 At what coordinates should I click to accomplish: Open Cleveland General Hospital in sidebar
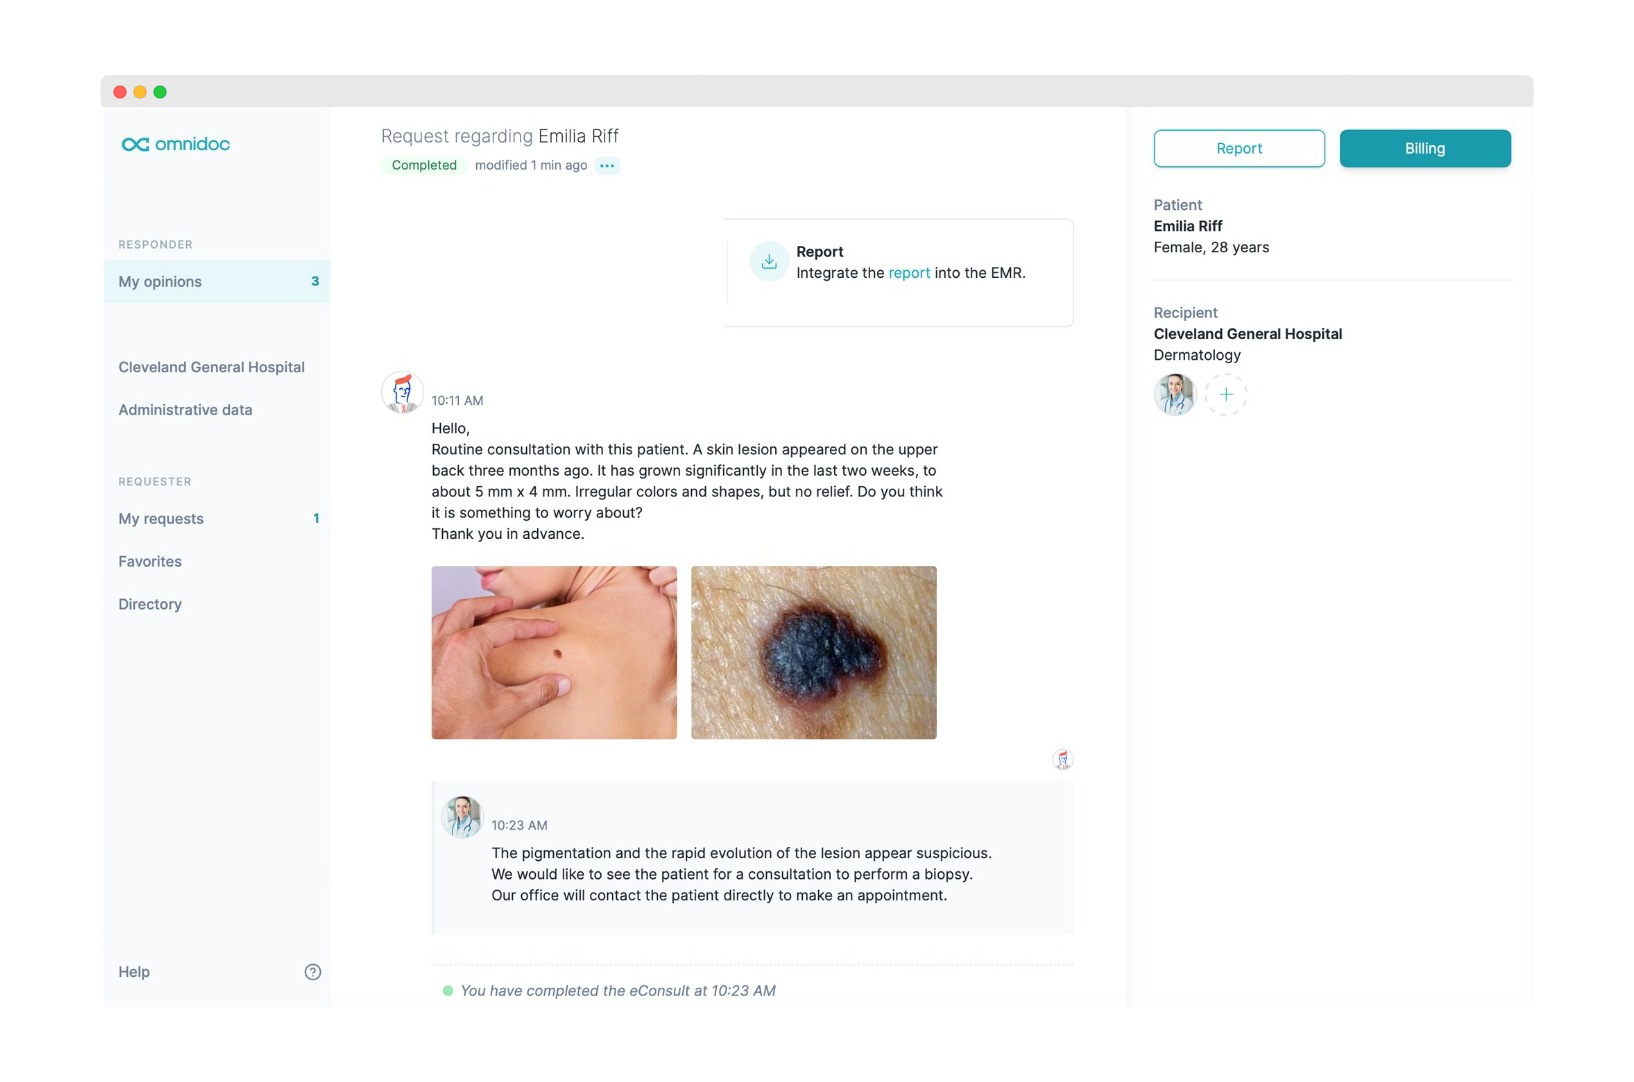[211, 367]
